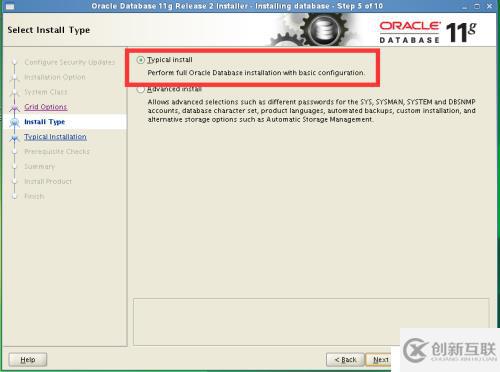Click the empty message box area
Image resolution: width=500 pixels, height=372 pixels.
[311, 322]
